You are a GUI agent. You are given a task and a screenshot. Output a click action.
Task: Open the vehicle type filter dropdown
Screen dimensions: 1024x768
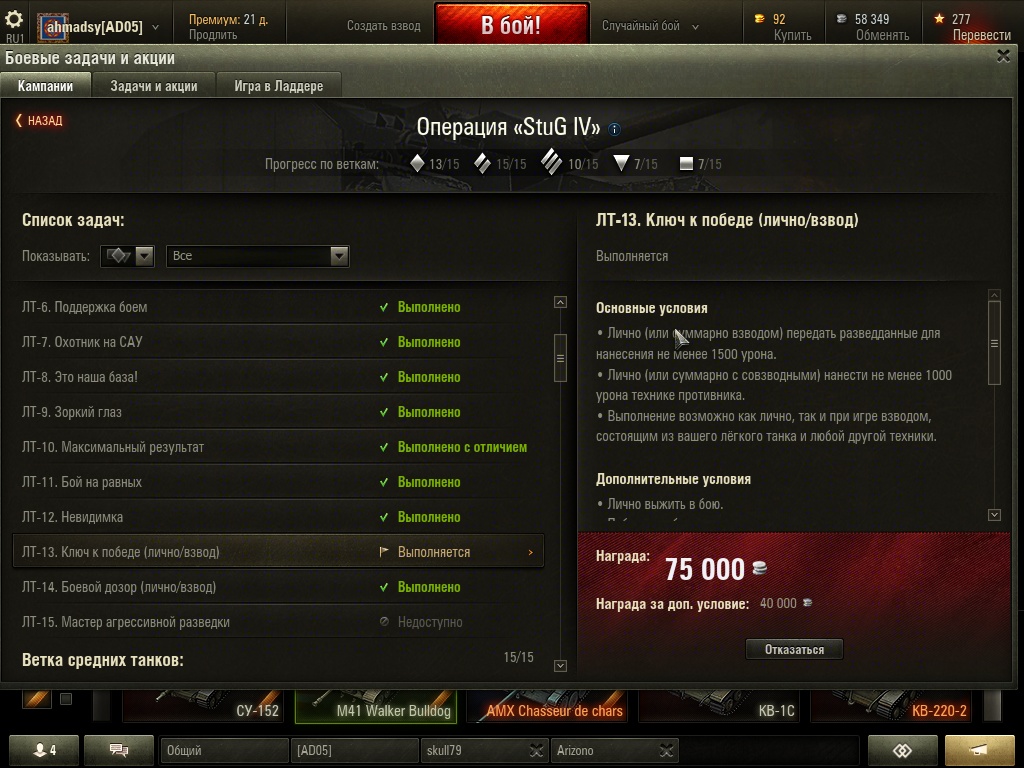(x=127, y=256)
